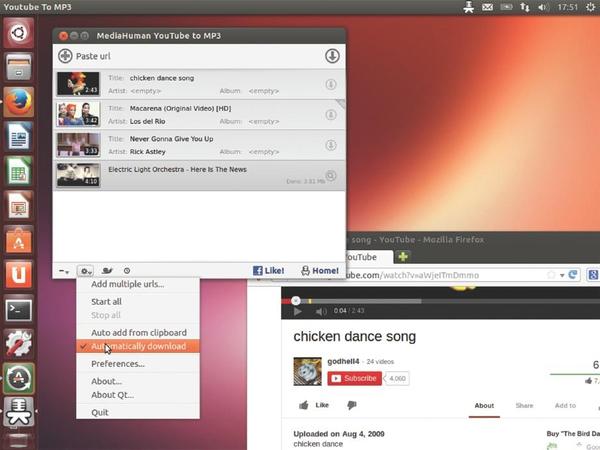Click the Facebook Like! link
Screen dimensions: 600x450
pos(268,271)
